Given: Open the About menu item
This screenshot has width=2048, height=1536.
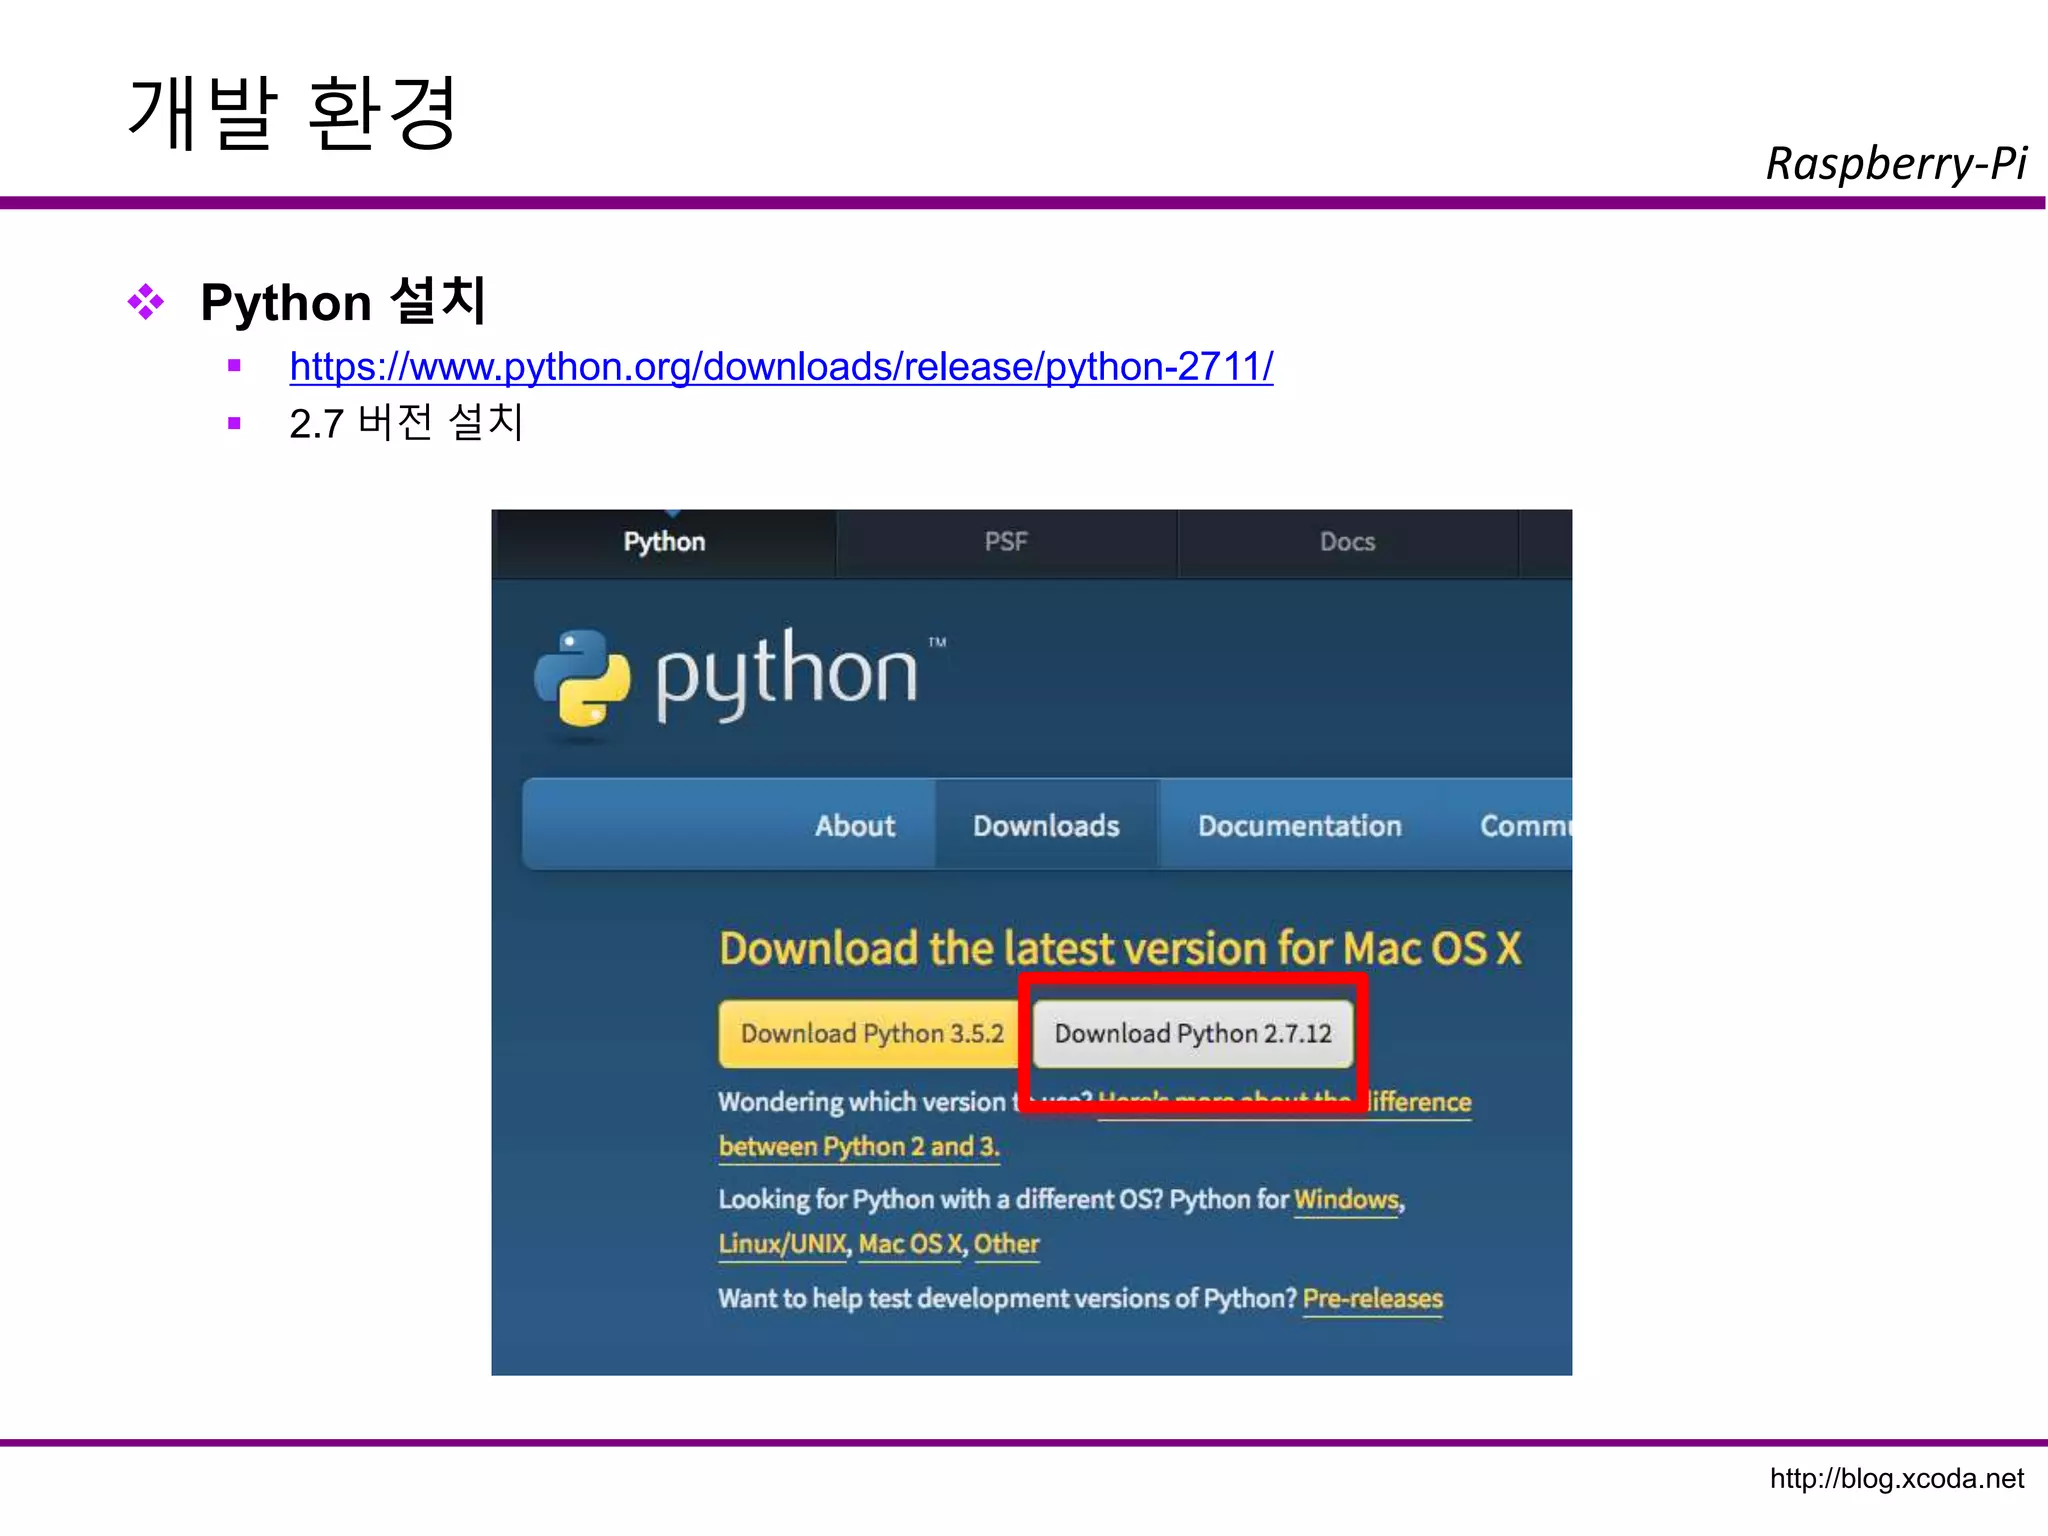Looking at the screenshot, I should (855, 826).
